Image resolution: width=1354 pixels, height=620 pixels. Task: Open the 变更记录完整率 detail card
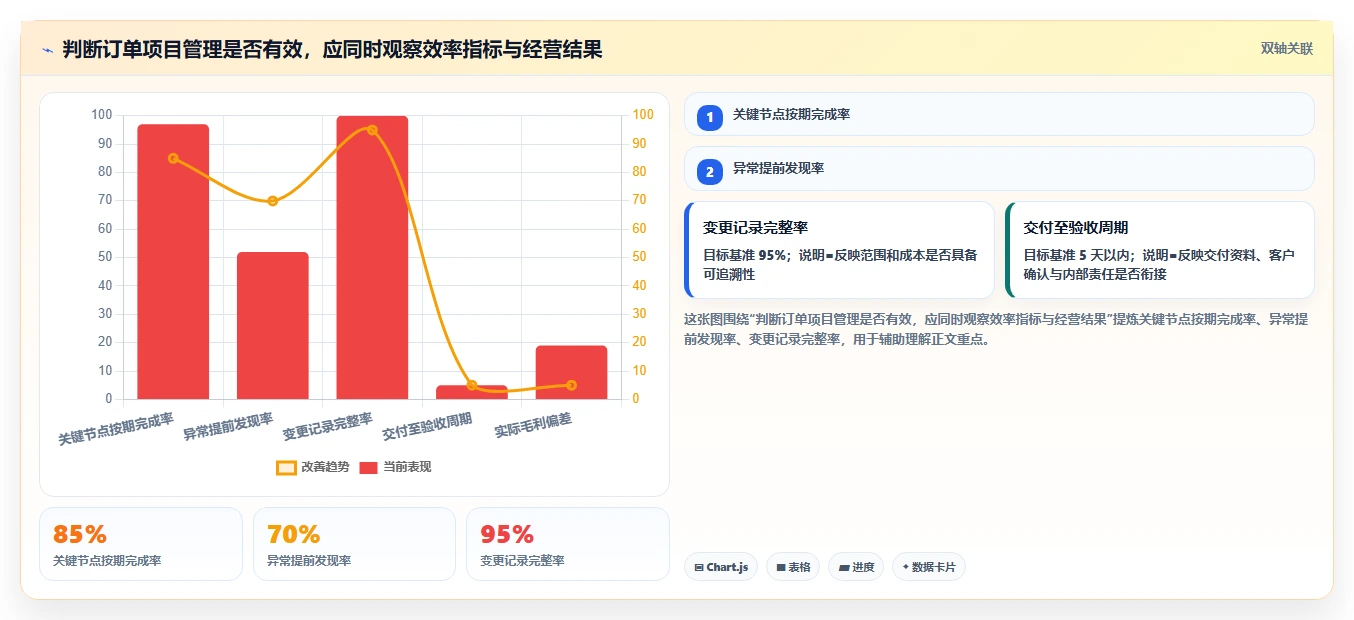pos(840,250)
